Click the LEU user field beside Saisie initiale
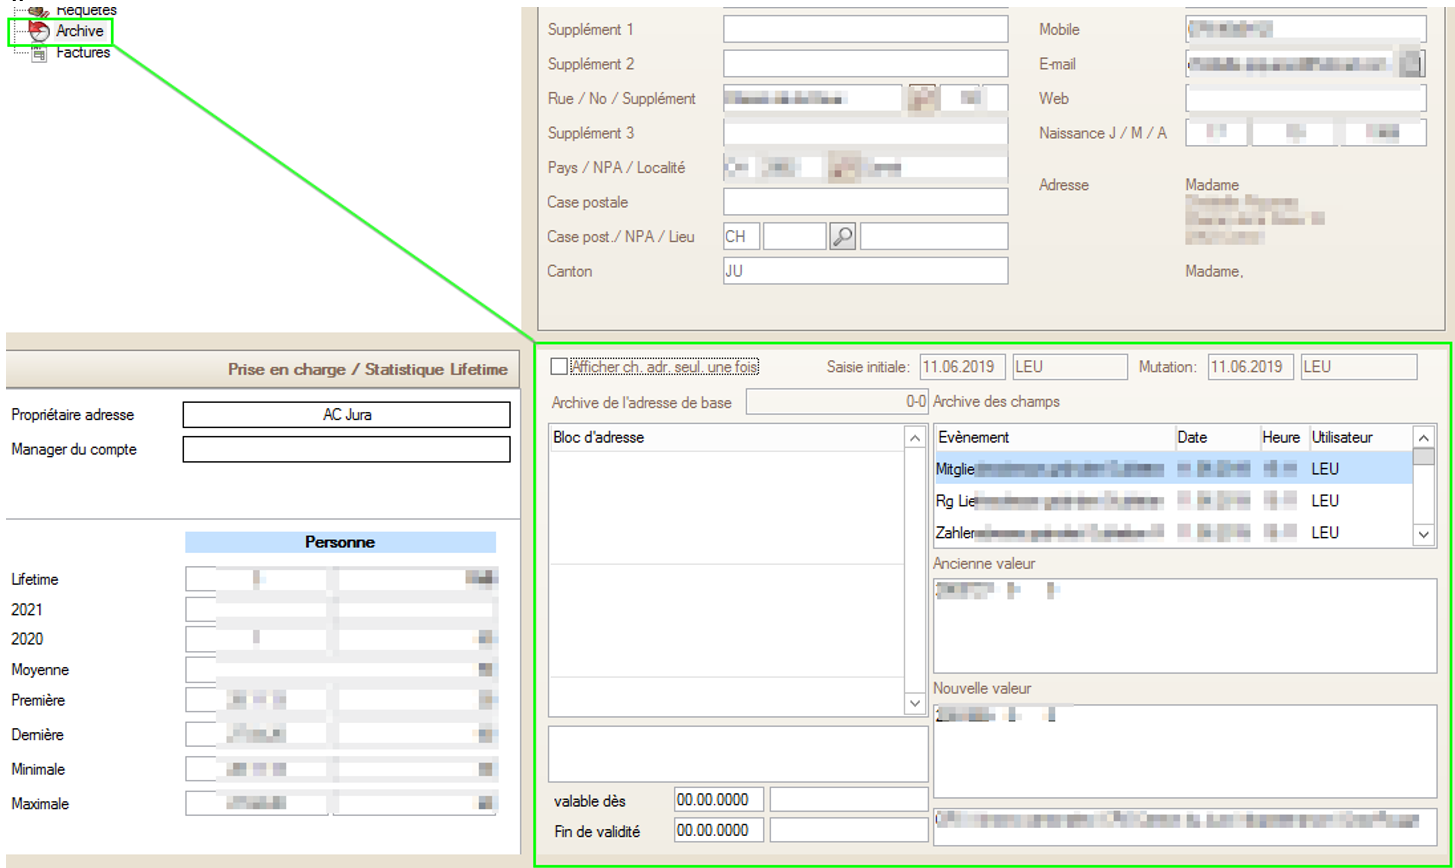Screen dimensions: 1455x868 tap(1069, 367)
